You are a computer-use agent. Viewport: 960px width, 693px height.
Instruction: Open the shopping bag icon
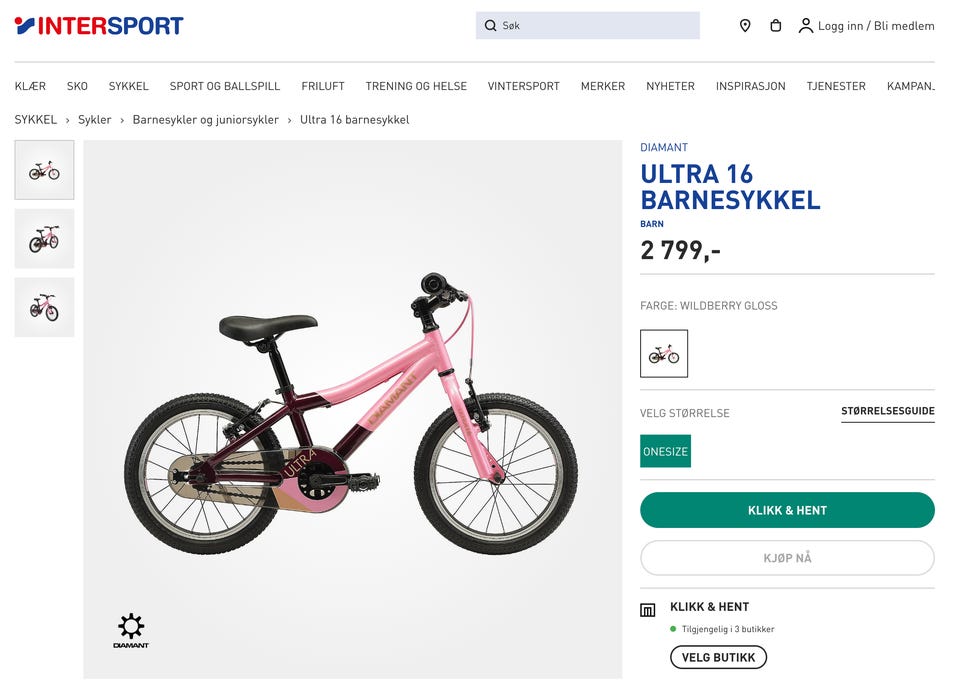[775, 26]
